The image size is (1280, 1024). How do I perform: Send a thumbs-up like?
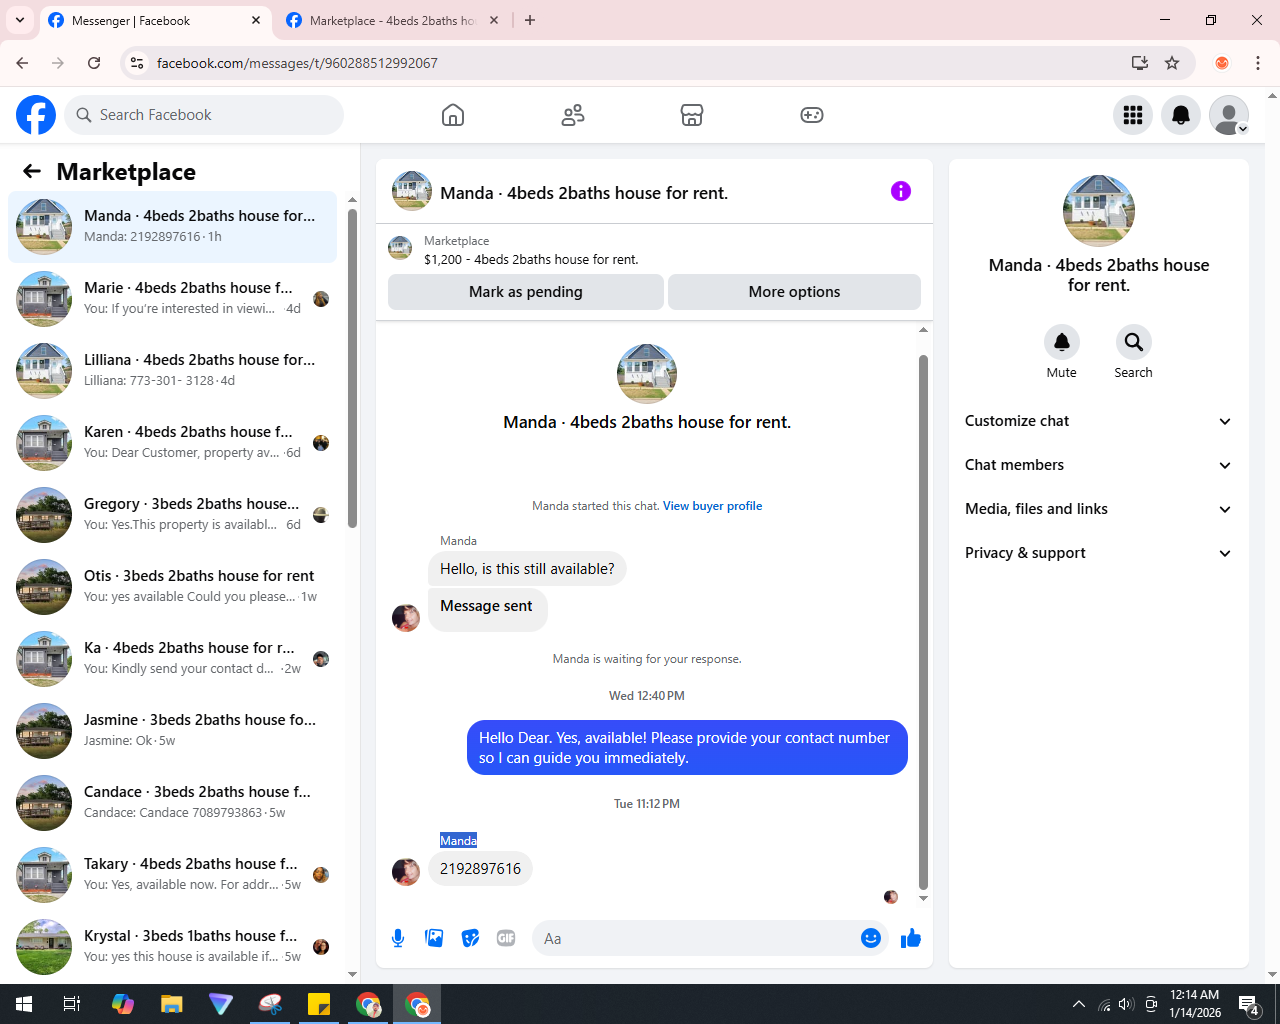click(x=911, y=938)
